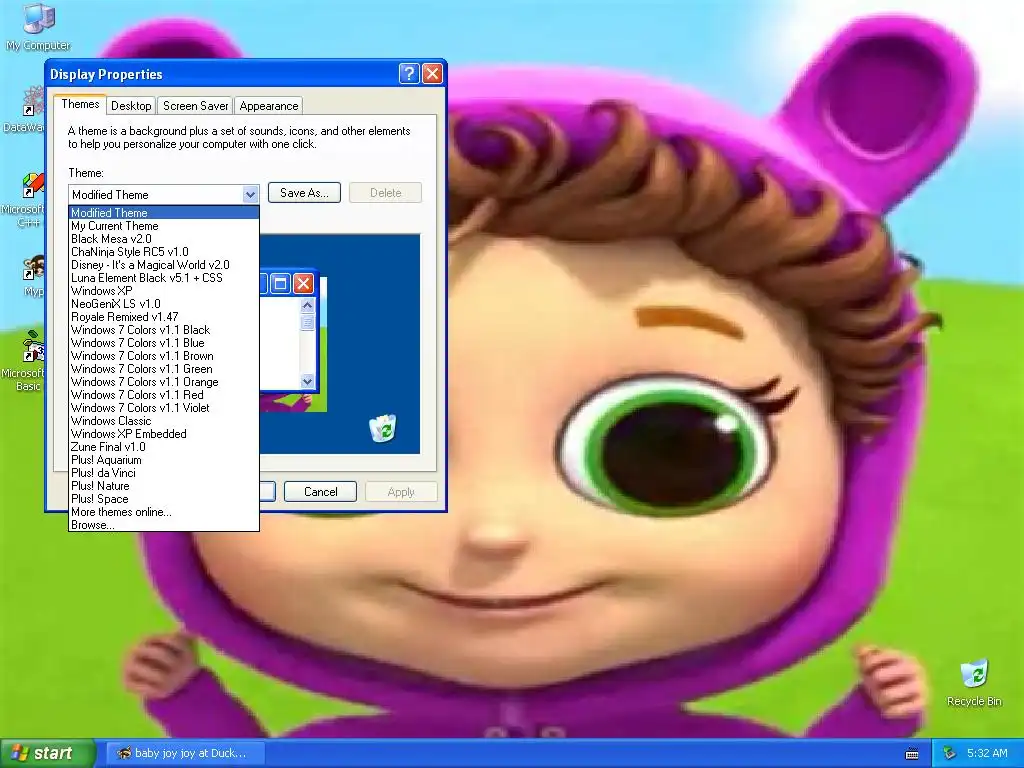
Task: Select the Royale Remixed v1.47 theme
Action: click(164, 317)
